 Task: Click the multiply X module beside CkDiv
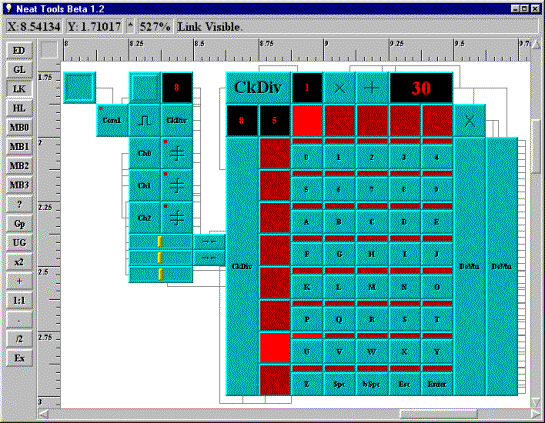coord(339,88)
